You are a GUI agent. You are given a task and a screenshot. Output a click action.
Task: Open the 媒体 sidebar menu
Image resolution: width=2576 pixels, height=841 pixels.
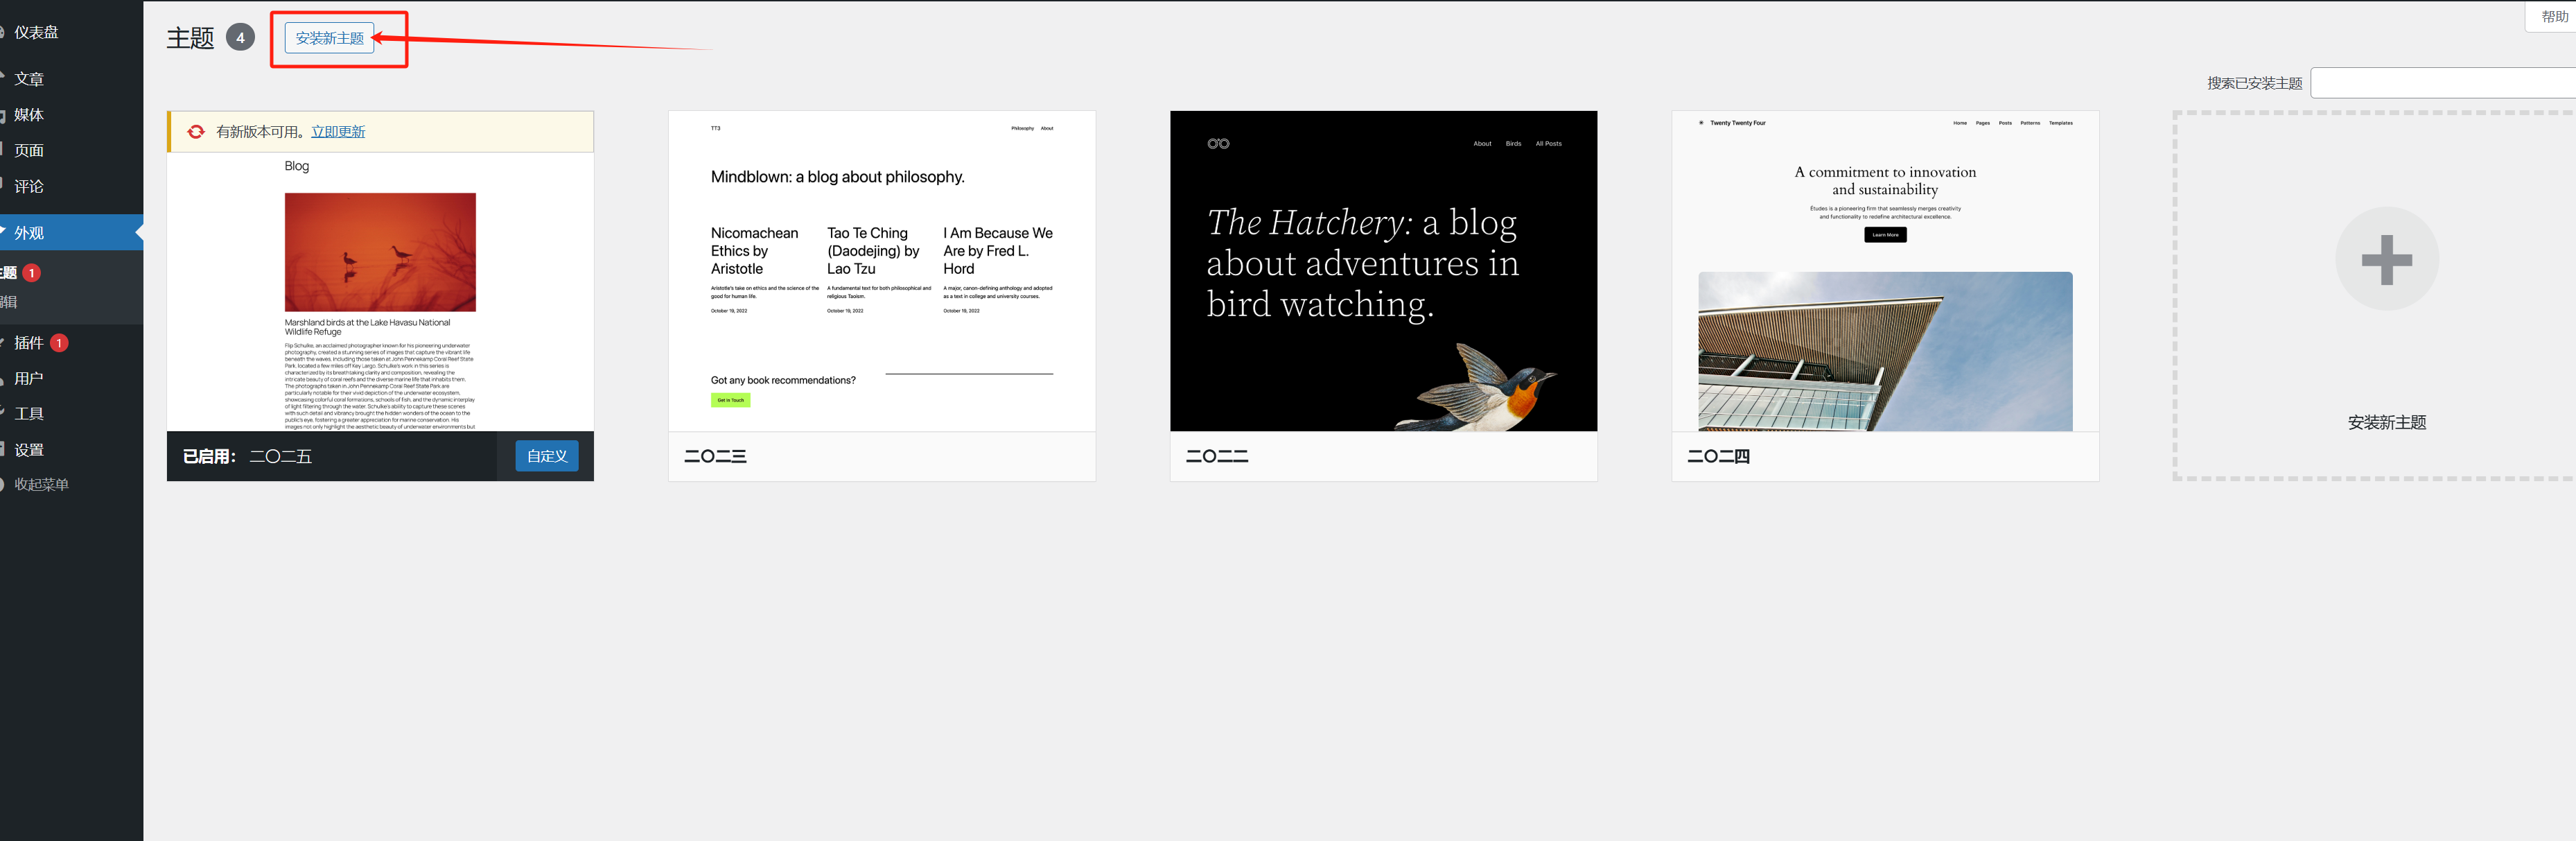(29, 115)
